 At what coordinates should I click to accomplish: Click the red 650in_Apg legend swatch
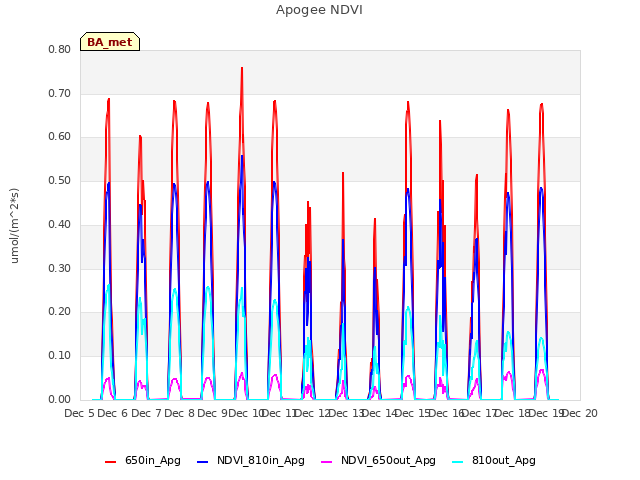click(x=111, y=462)
